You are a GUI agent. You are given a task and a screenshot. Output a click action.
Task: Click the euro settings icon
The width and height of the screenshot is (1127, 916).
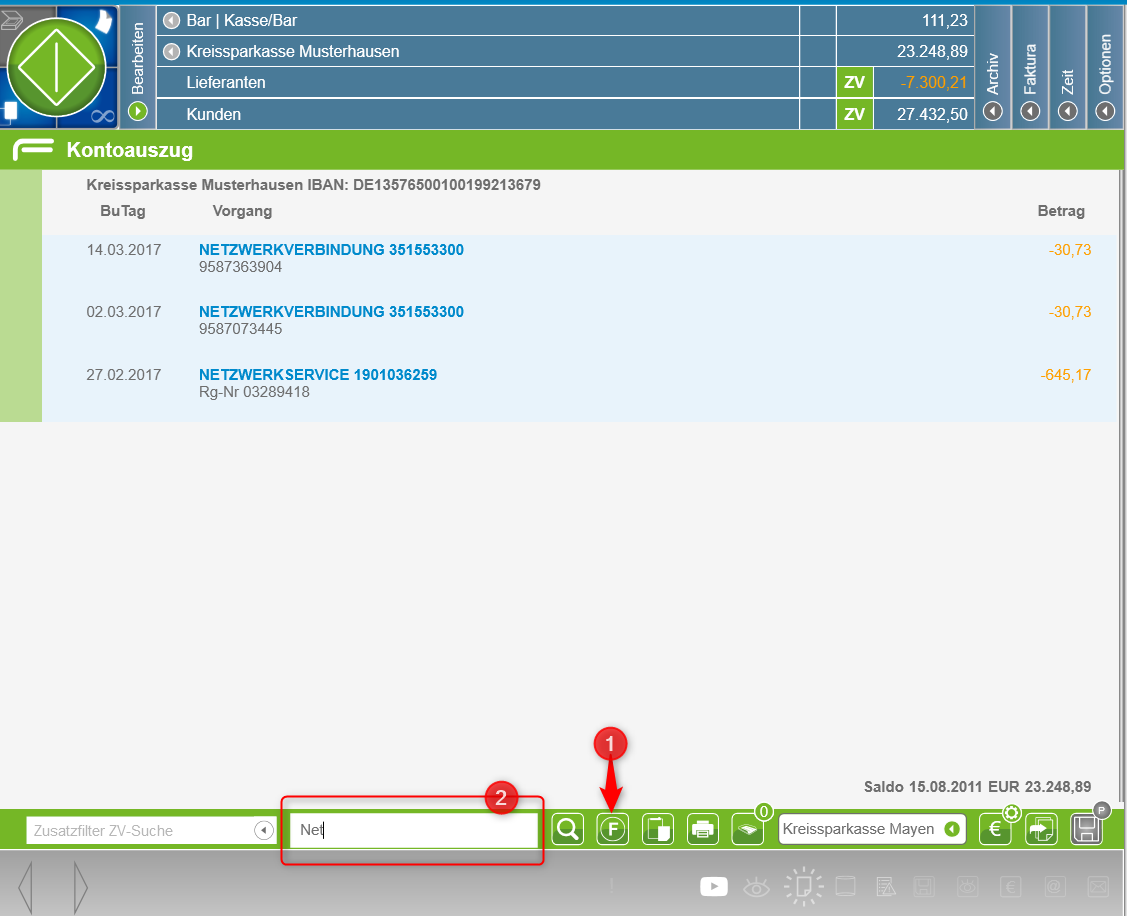(995, 830)
